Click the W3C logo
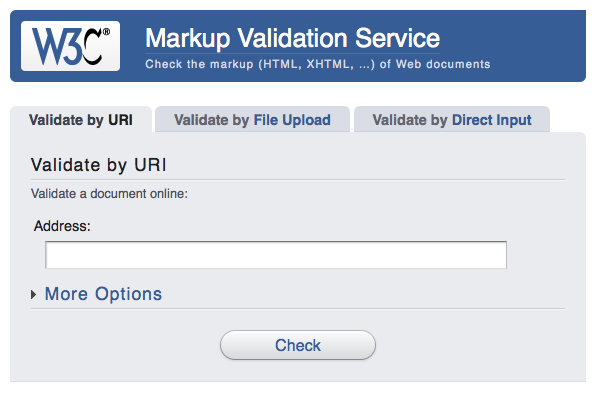 pyautogui.click(x=70, y=46)
